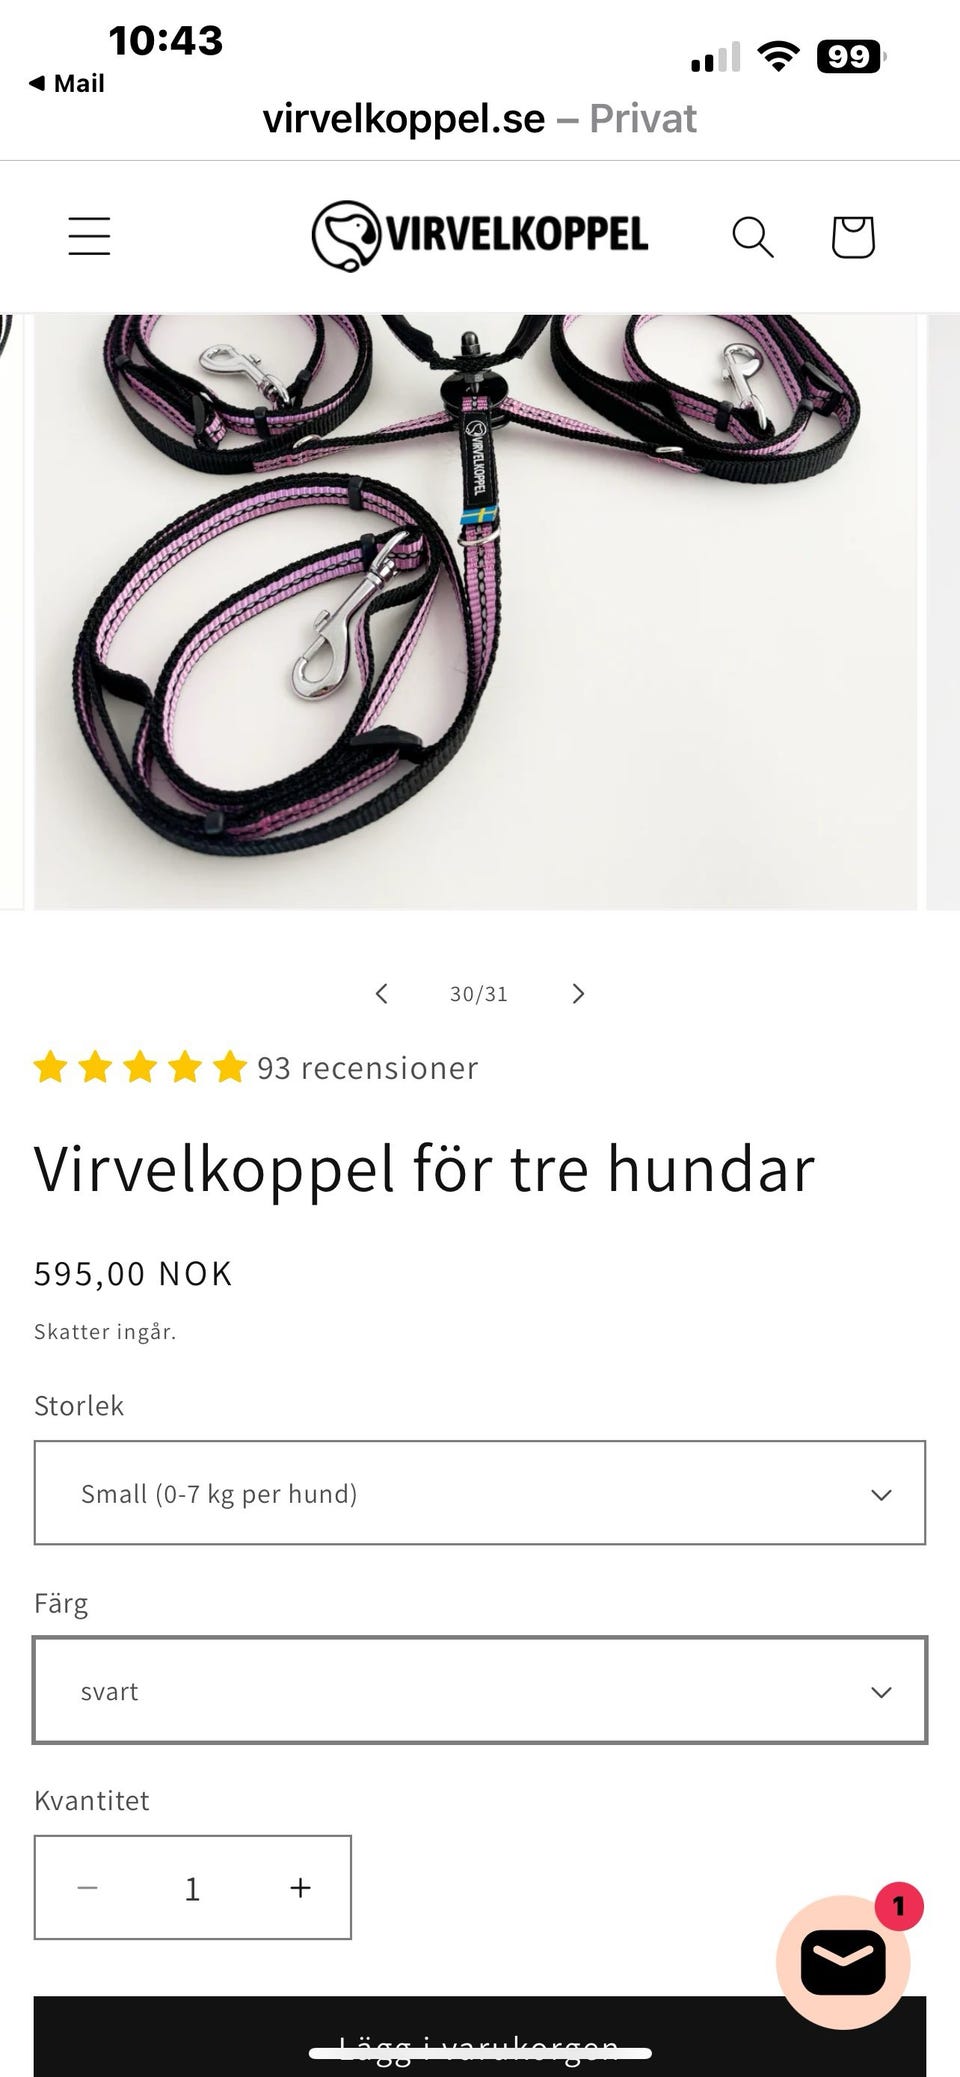The width and height of the screenshot is (960, 2077).
Task: Go to next product image arrow
Action: 578,993
